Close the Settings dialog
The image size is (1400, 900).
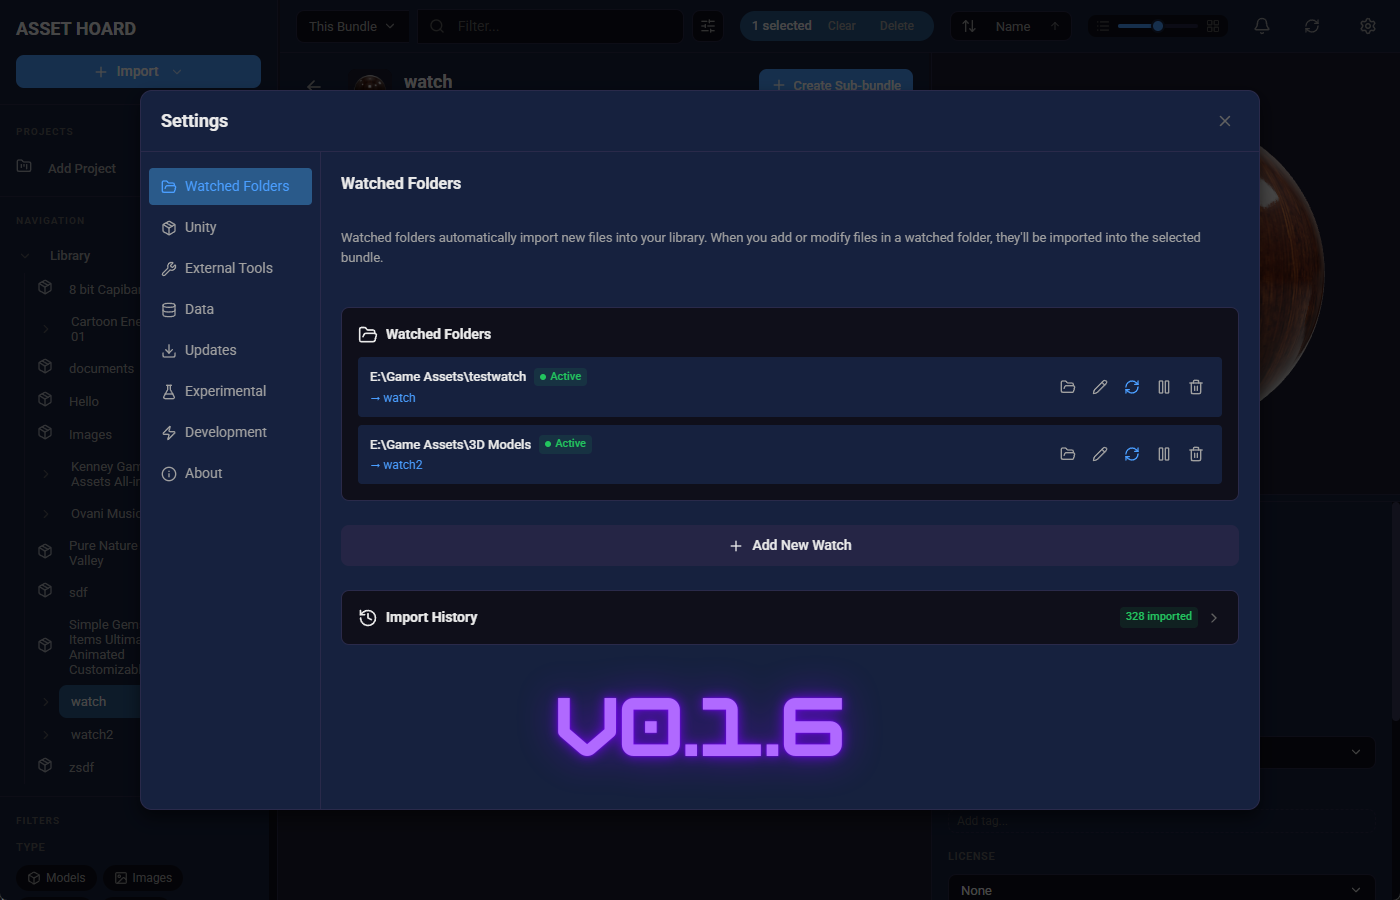pos(1225,121)
